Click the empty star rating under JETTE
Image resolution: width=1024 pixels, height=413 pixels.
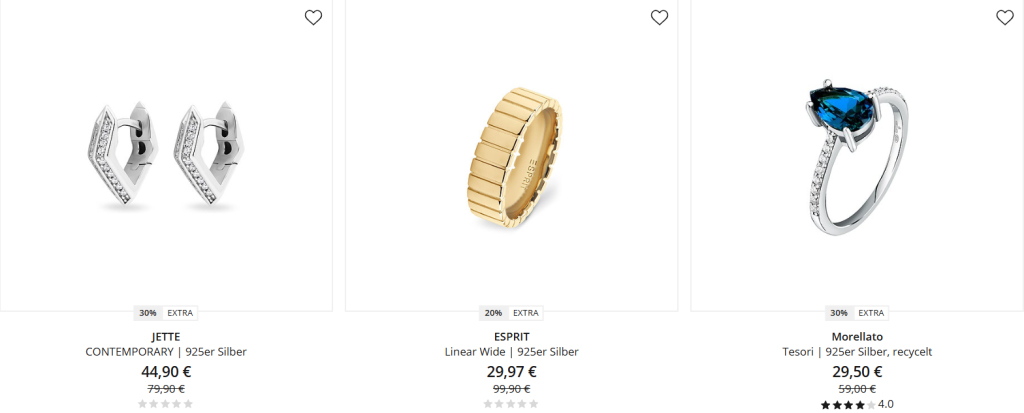pyautogui.click(x=166, y=405)
